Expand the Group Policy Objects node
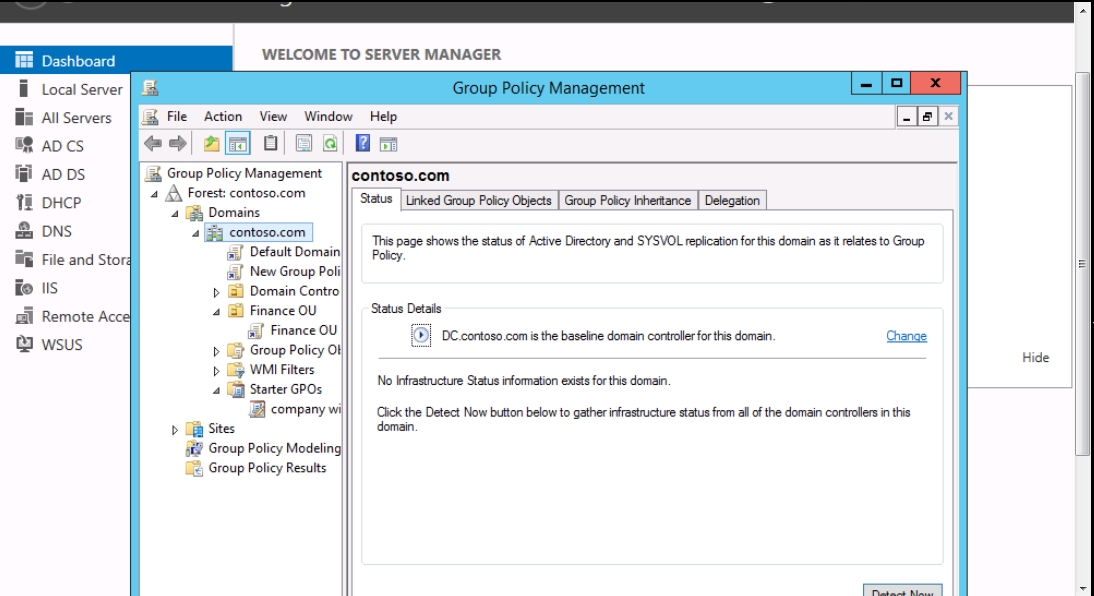This screenshot has width=1094, height=596. (216, 351)
